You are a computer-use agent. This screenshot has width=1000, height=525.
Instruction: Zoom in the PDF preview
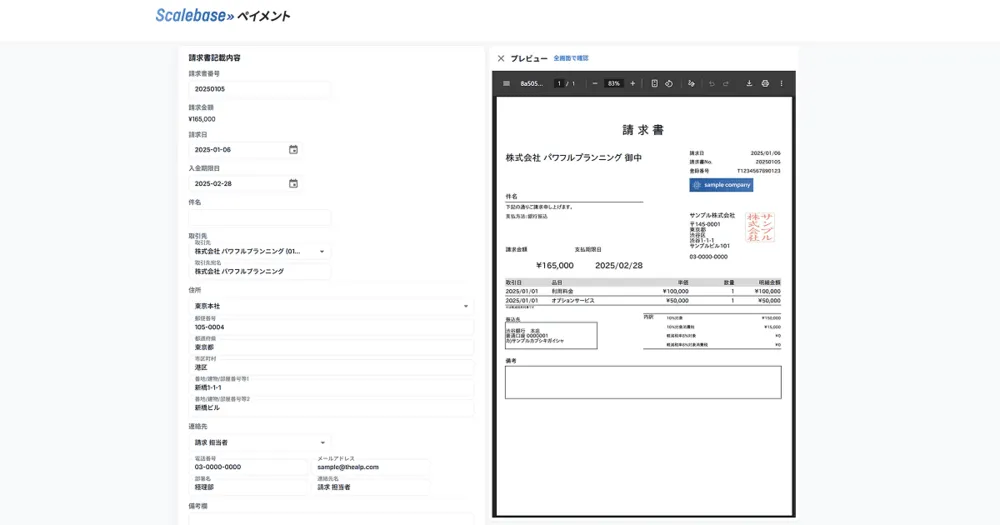(632, 83)
